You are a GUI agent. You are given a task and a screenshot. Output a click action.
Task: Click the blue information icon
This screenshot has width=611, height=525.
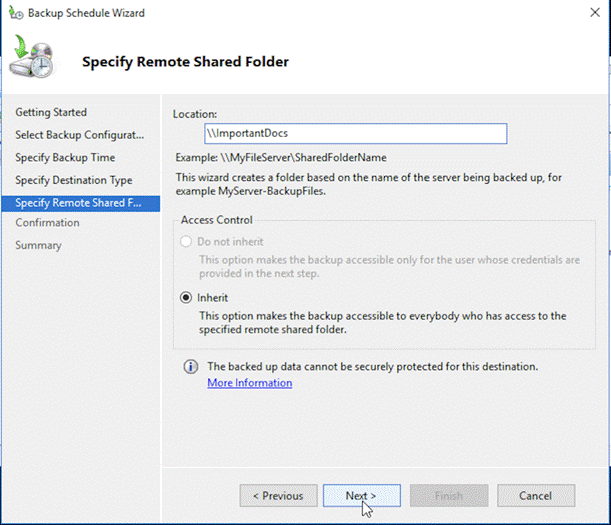tap(190, 367)
